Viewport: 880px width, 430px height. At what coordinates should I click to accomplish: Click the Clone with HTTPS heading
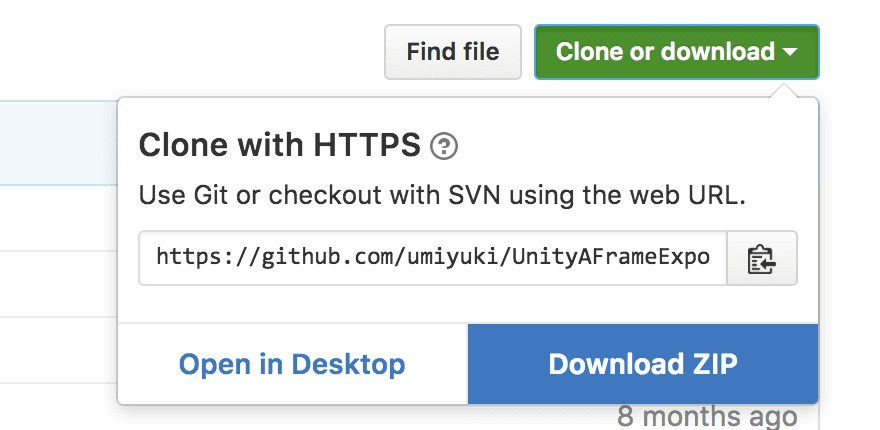point(279,145)
